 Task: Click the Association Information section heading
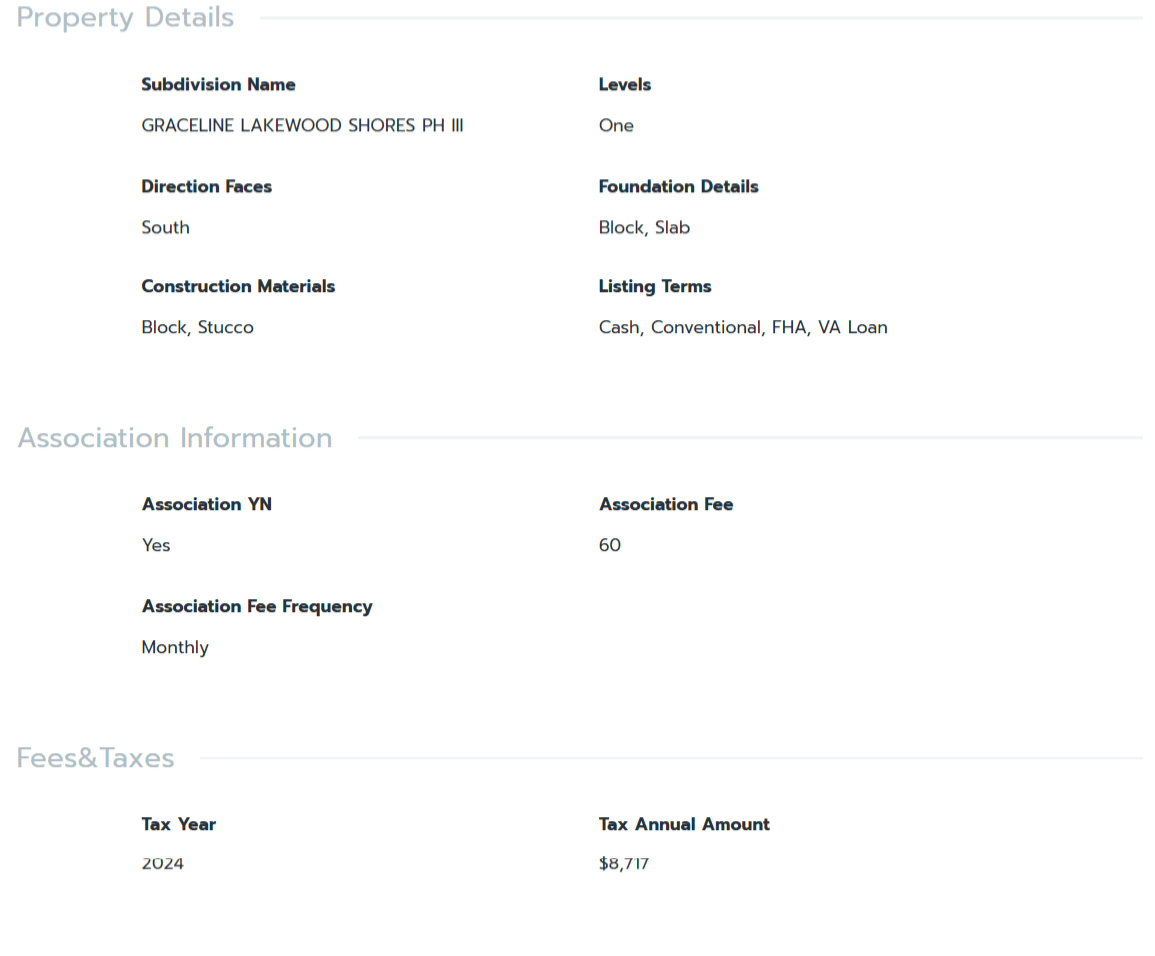click(x=175, y=438)
